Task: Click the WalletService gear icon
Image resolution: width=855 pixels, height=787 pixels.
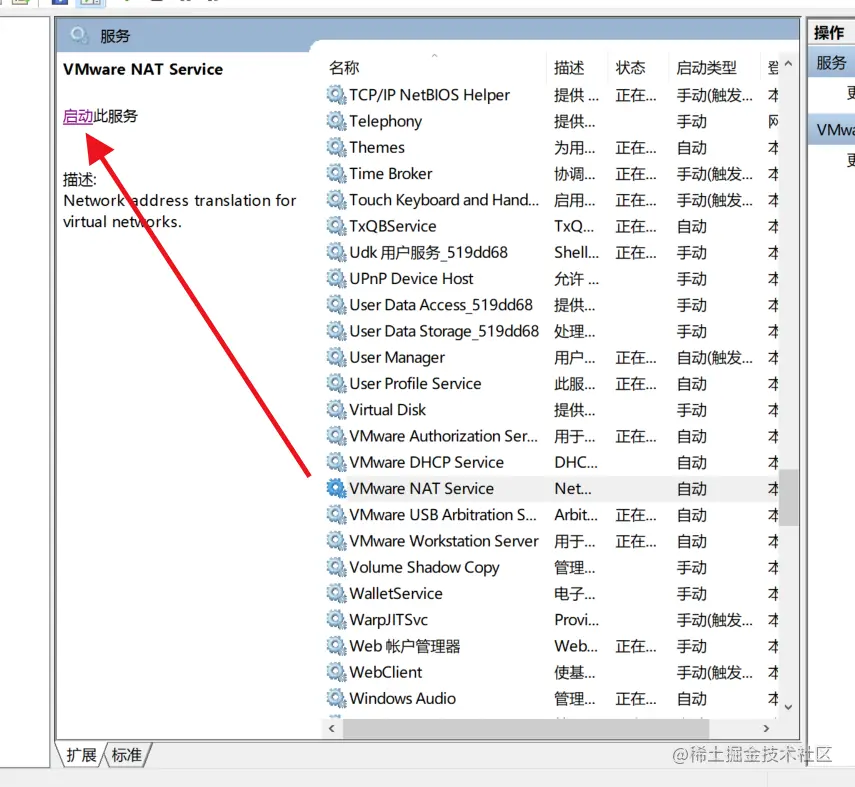Action: point(336,593)
